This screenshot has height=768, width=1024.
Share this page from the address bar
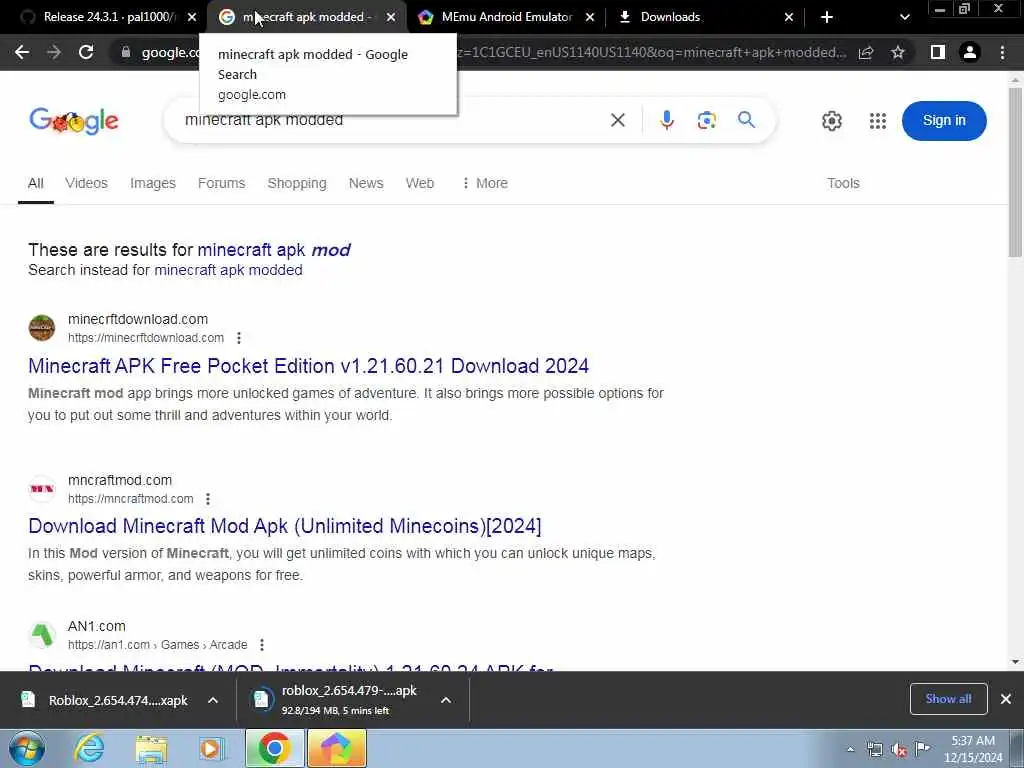point(866,52)
